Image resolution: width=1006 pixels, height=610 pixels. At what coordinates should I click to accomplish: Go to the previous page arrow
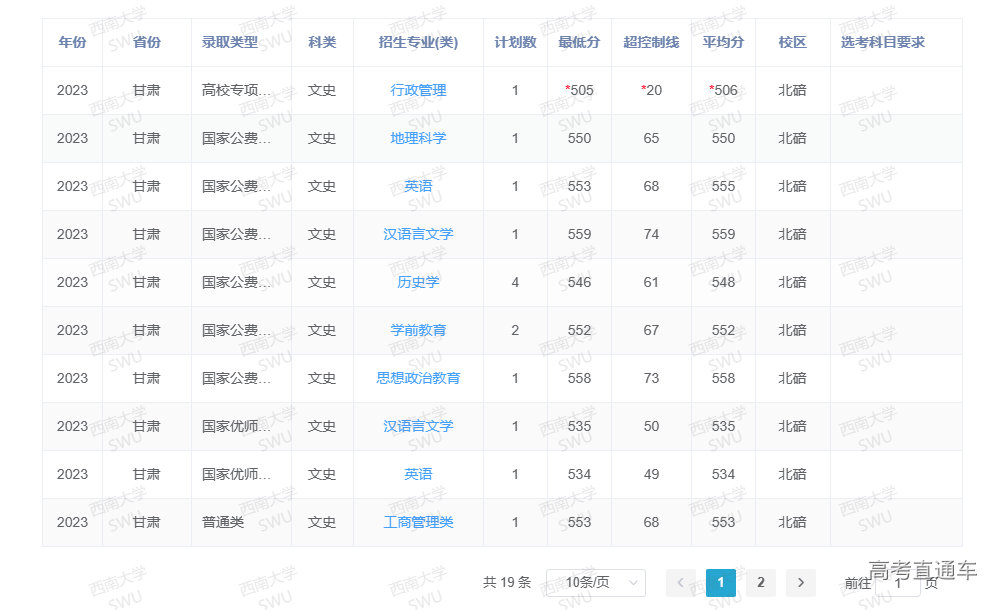tap(681, 583)
